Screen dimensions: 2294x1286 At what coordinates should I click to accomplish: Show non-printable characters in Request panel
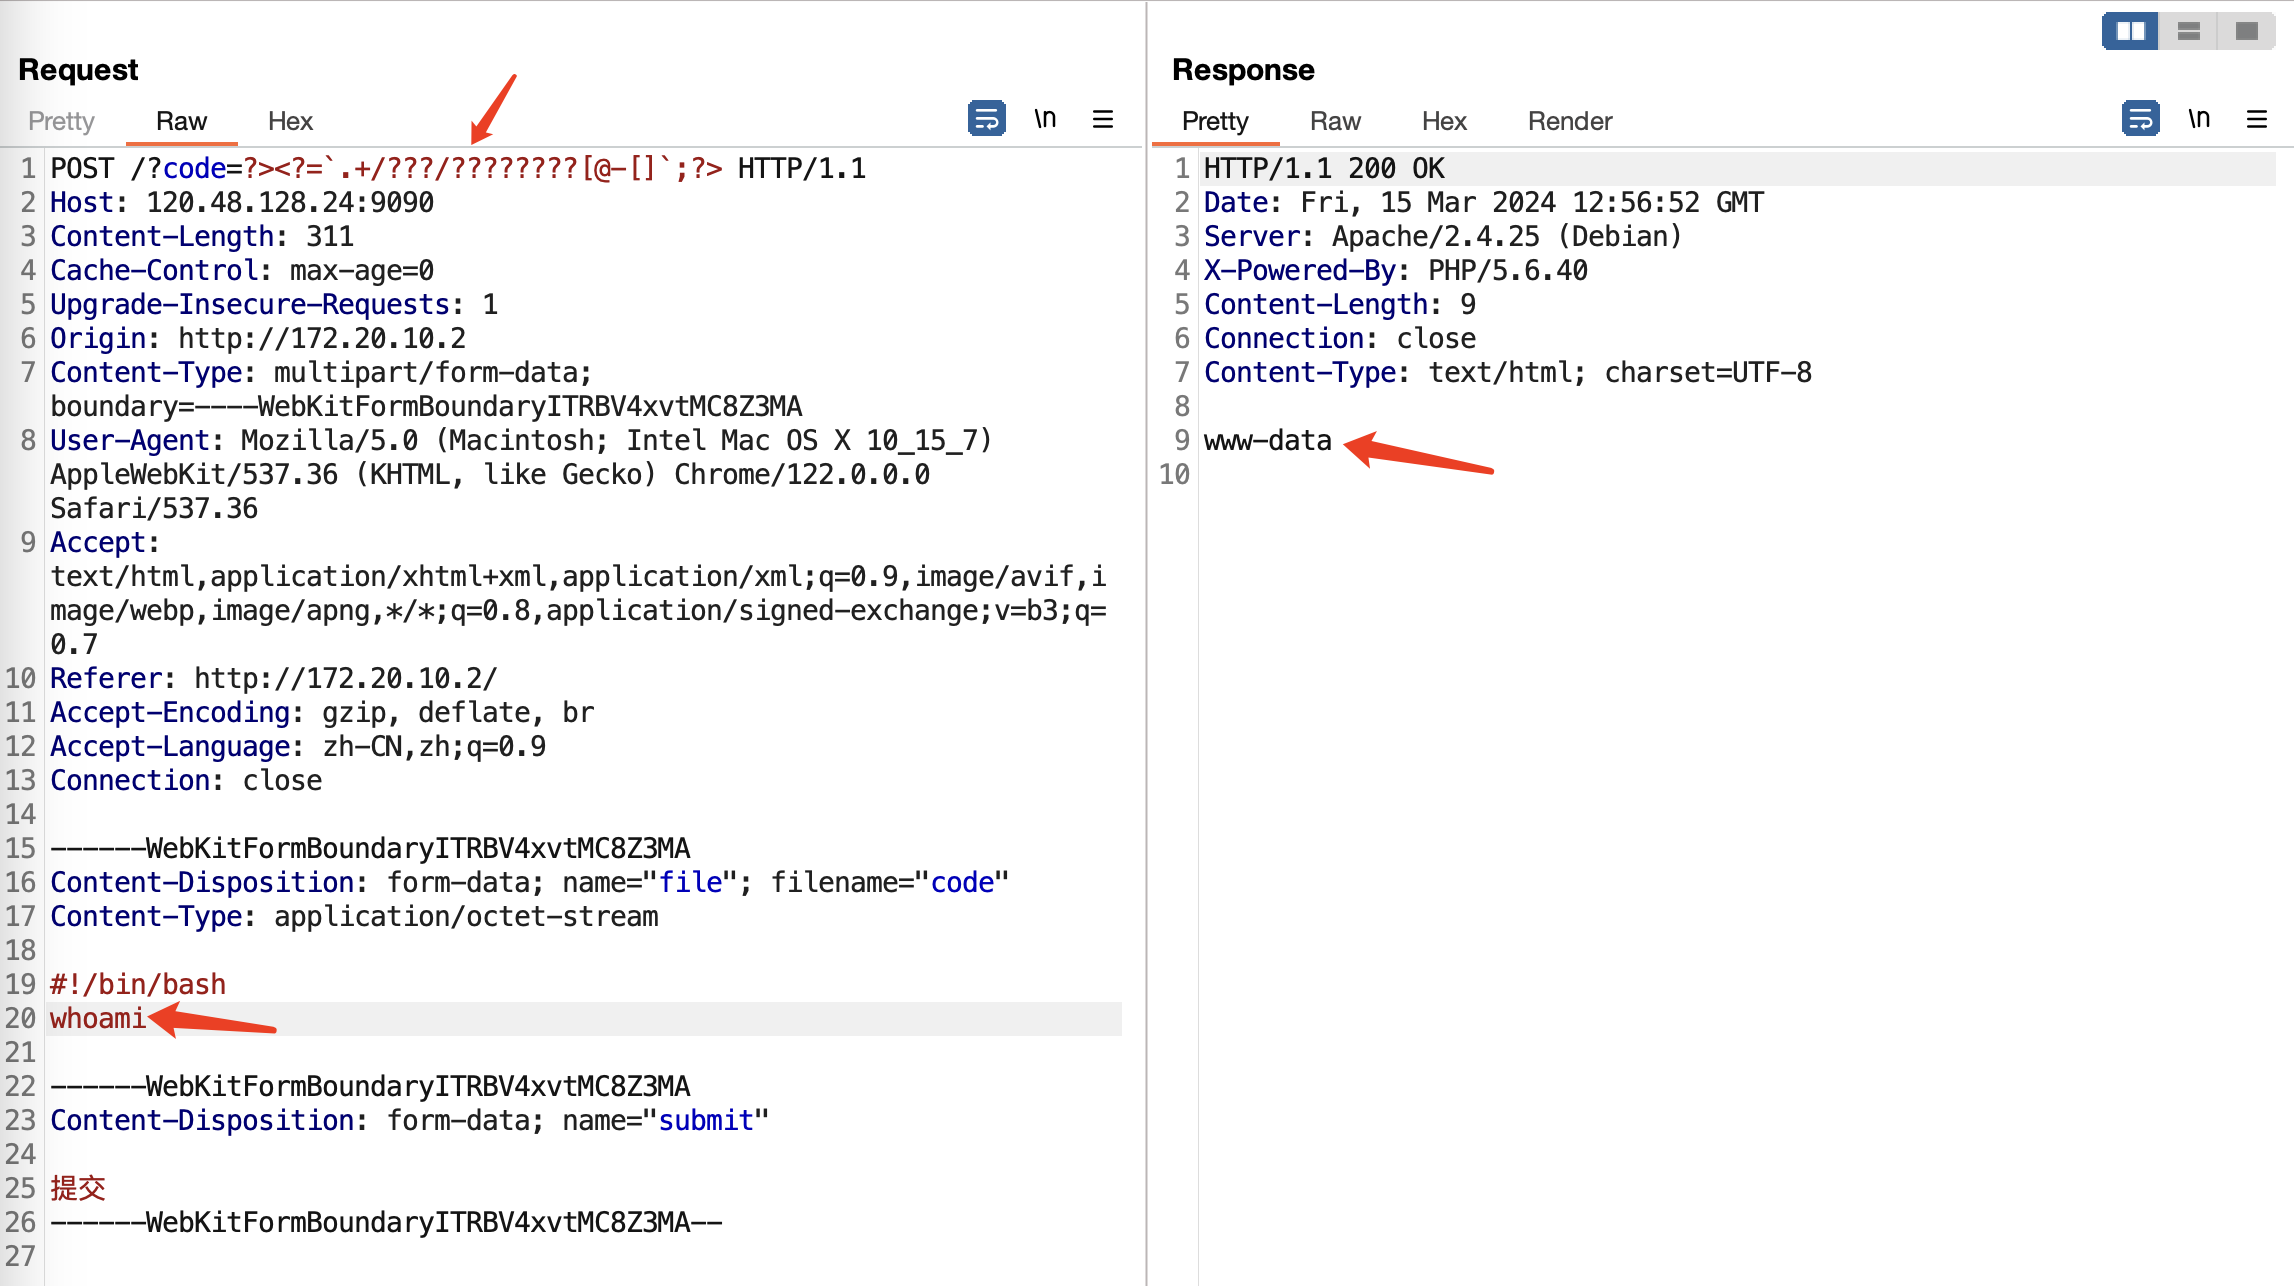(x=1045, y=119)
